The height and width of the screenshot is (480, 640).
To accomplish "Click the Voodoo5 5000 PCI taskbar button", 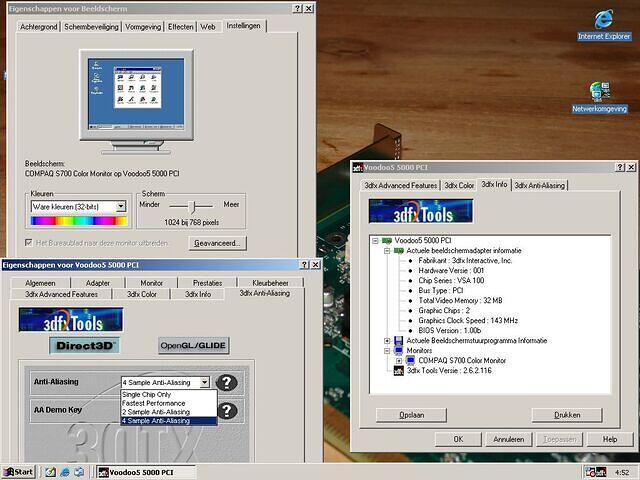I will (x=147, y=472).
